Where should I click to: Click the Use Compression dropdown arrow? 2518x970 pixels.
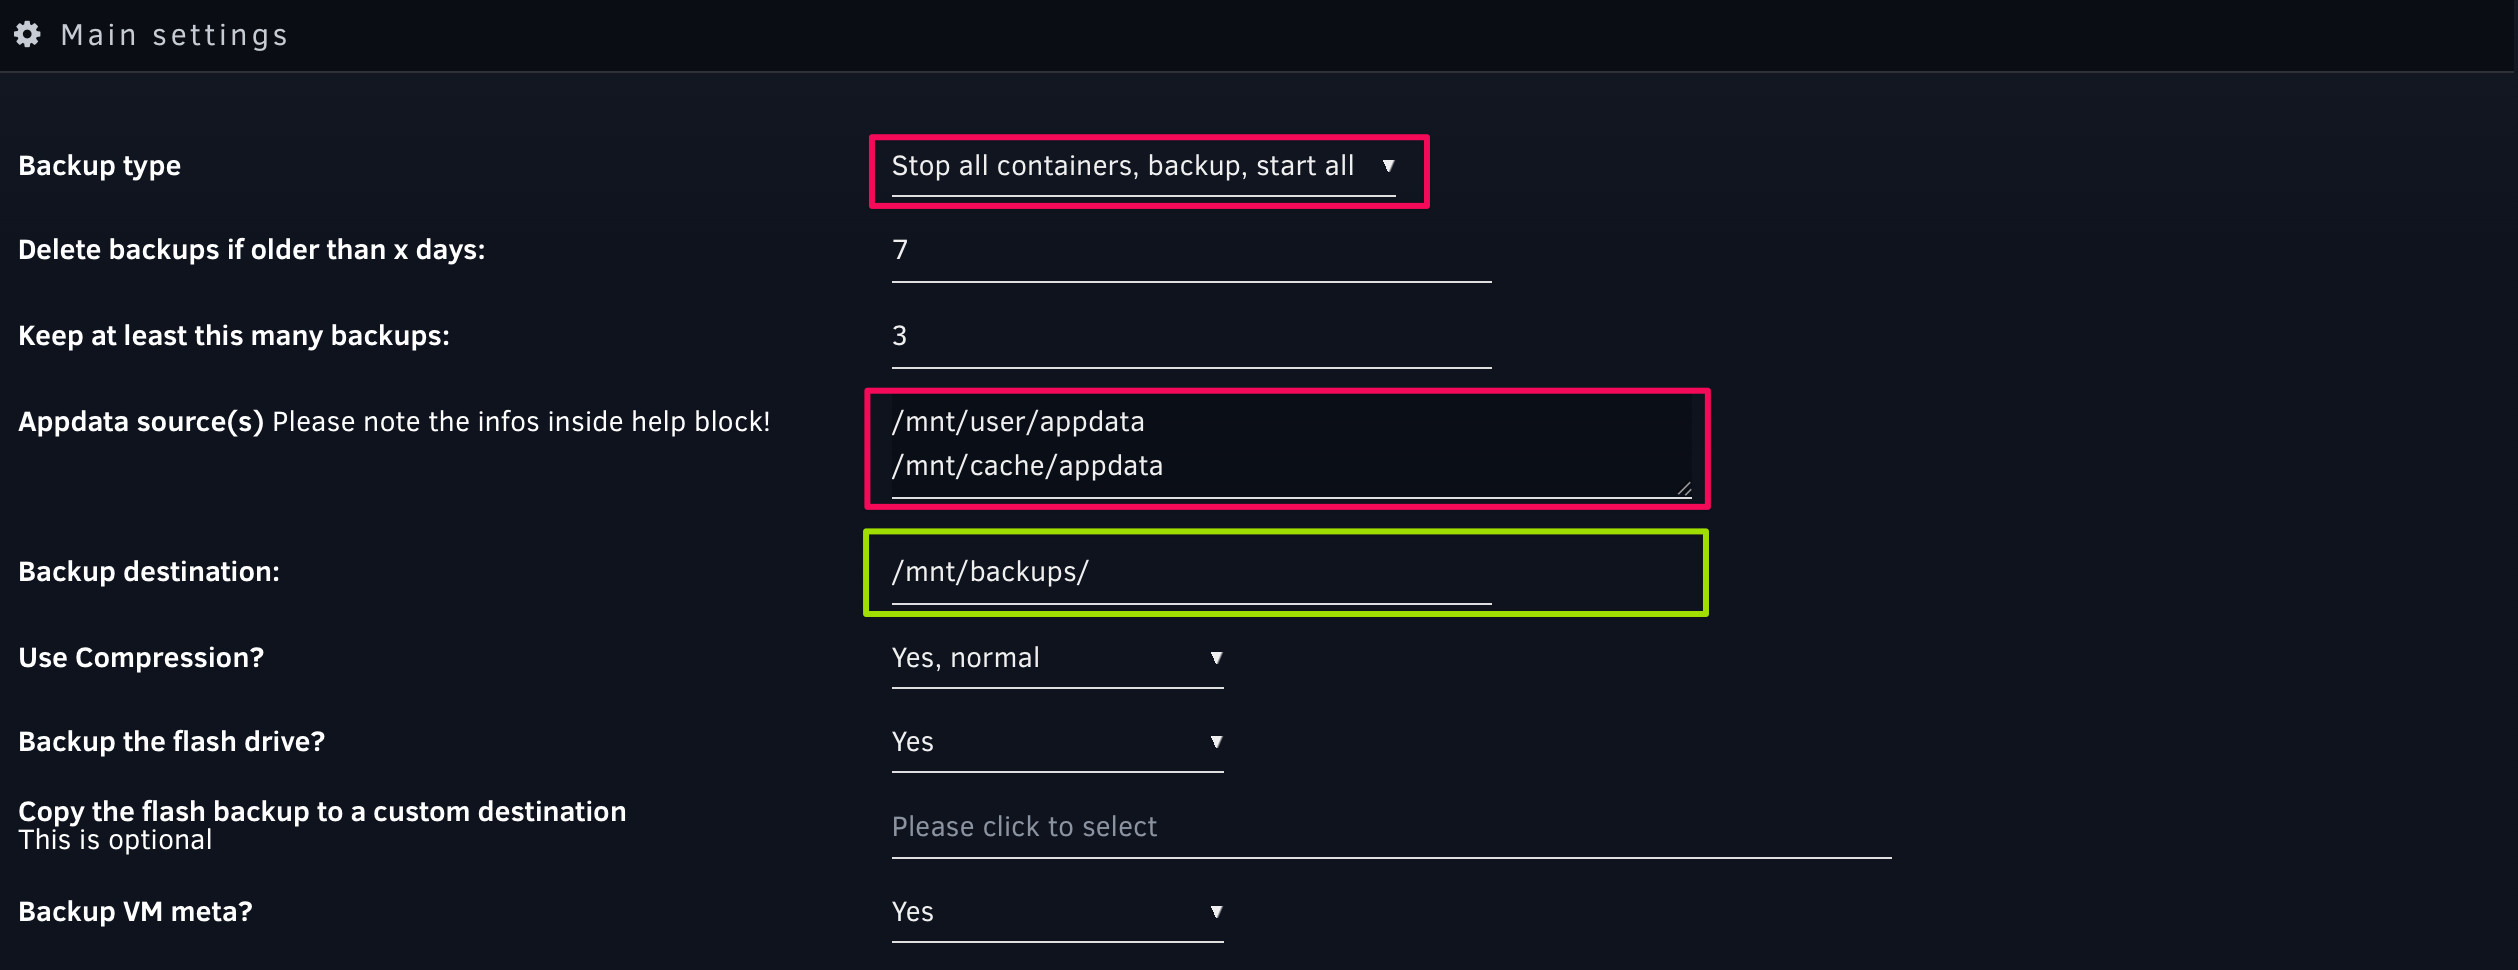click(1216, 658)
